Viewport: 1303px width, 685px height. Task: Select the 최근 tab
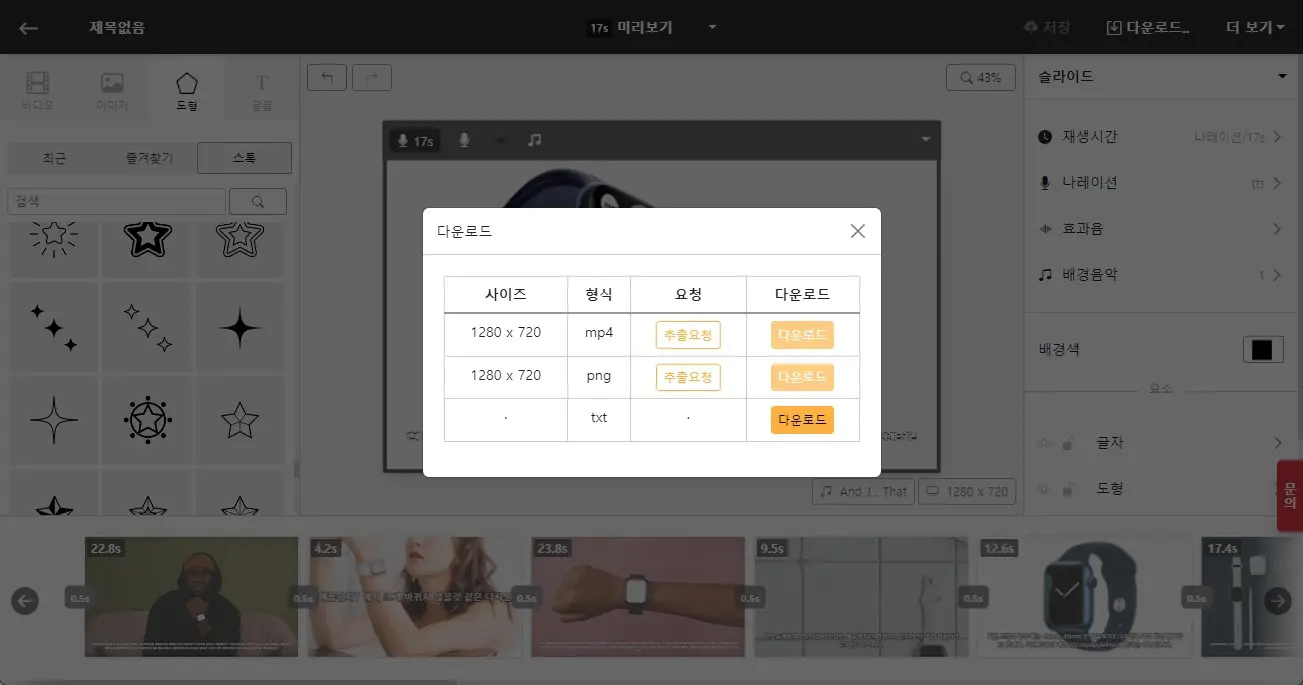coord(55,158)
